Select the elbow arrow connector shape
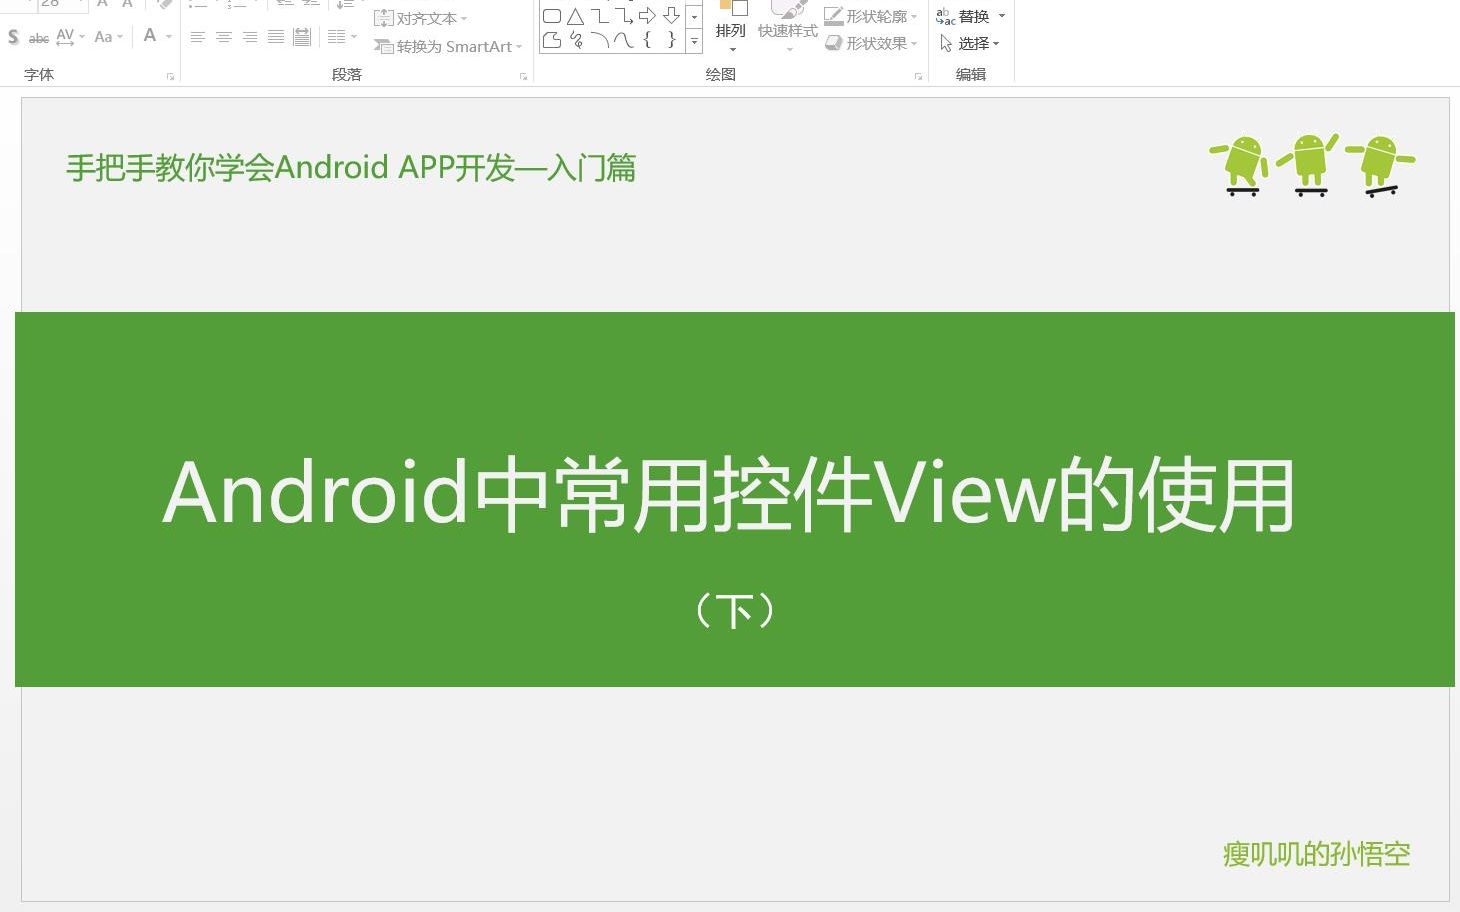 [624, 16]
